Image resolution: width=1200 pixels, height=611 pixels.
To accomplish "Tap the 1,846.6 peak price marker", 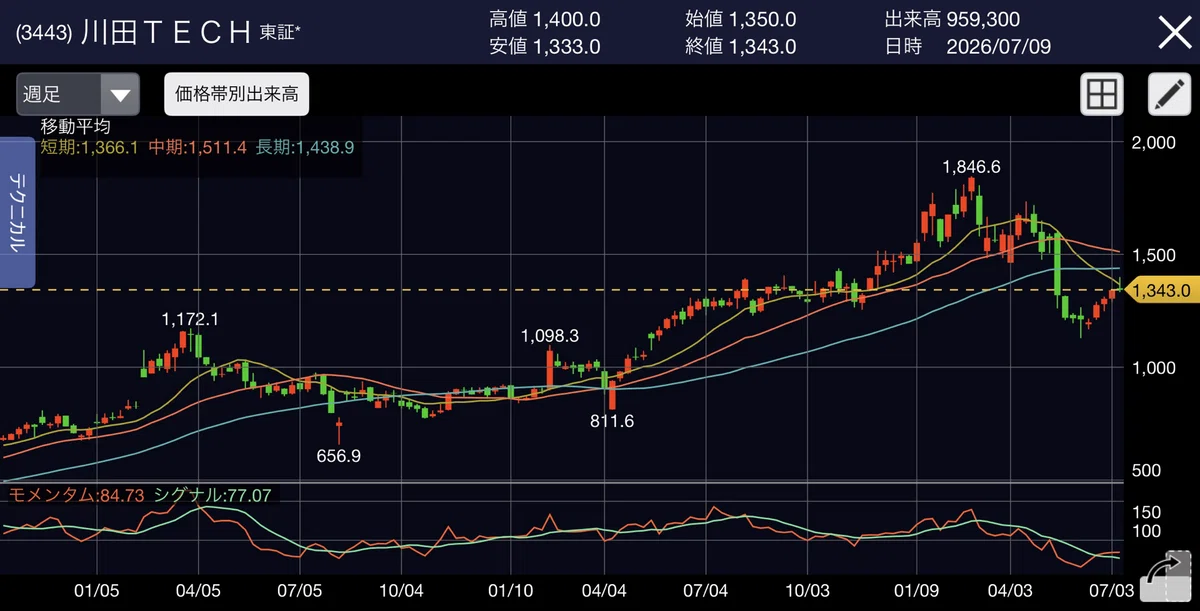I will [x=971, y=167].
